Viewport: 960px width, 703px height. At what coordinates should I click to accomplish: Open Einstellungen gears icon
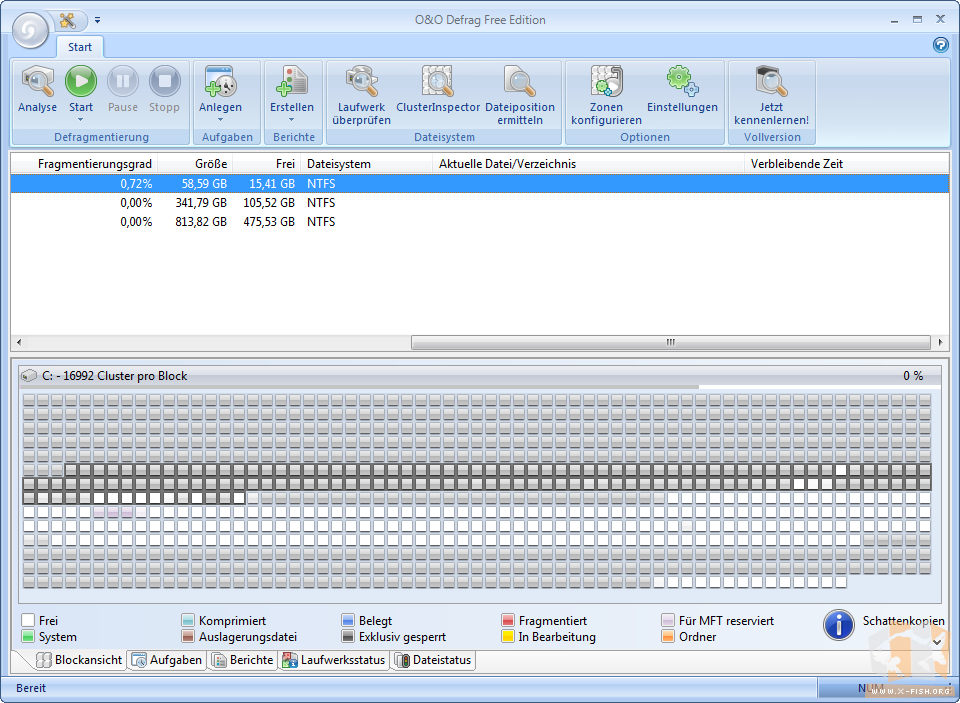click(x=682, y=81)
